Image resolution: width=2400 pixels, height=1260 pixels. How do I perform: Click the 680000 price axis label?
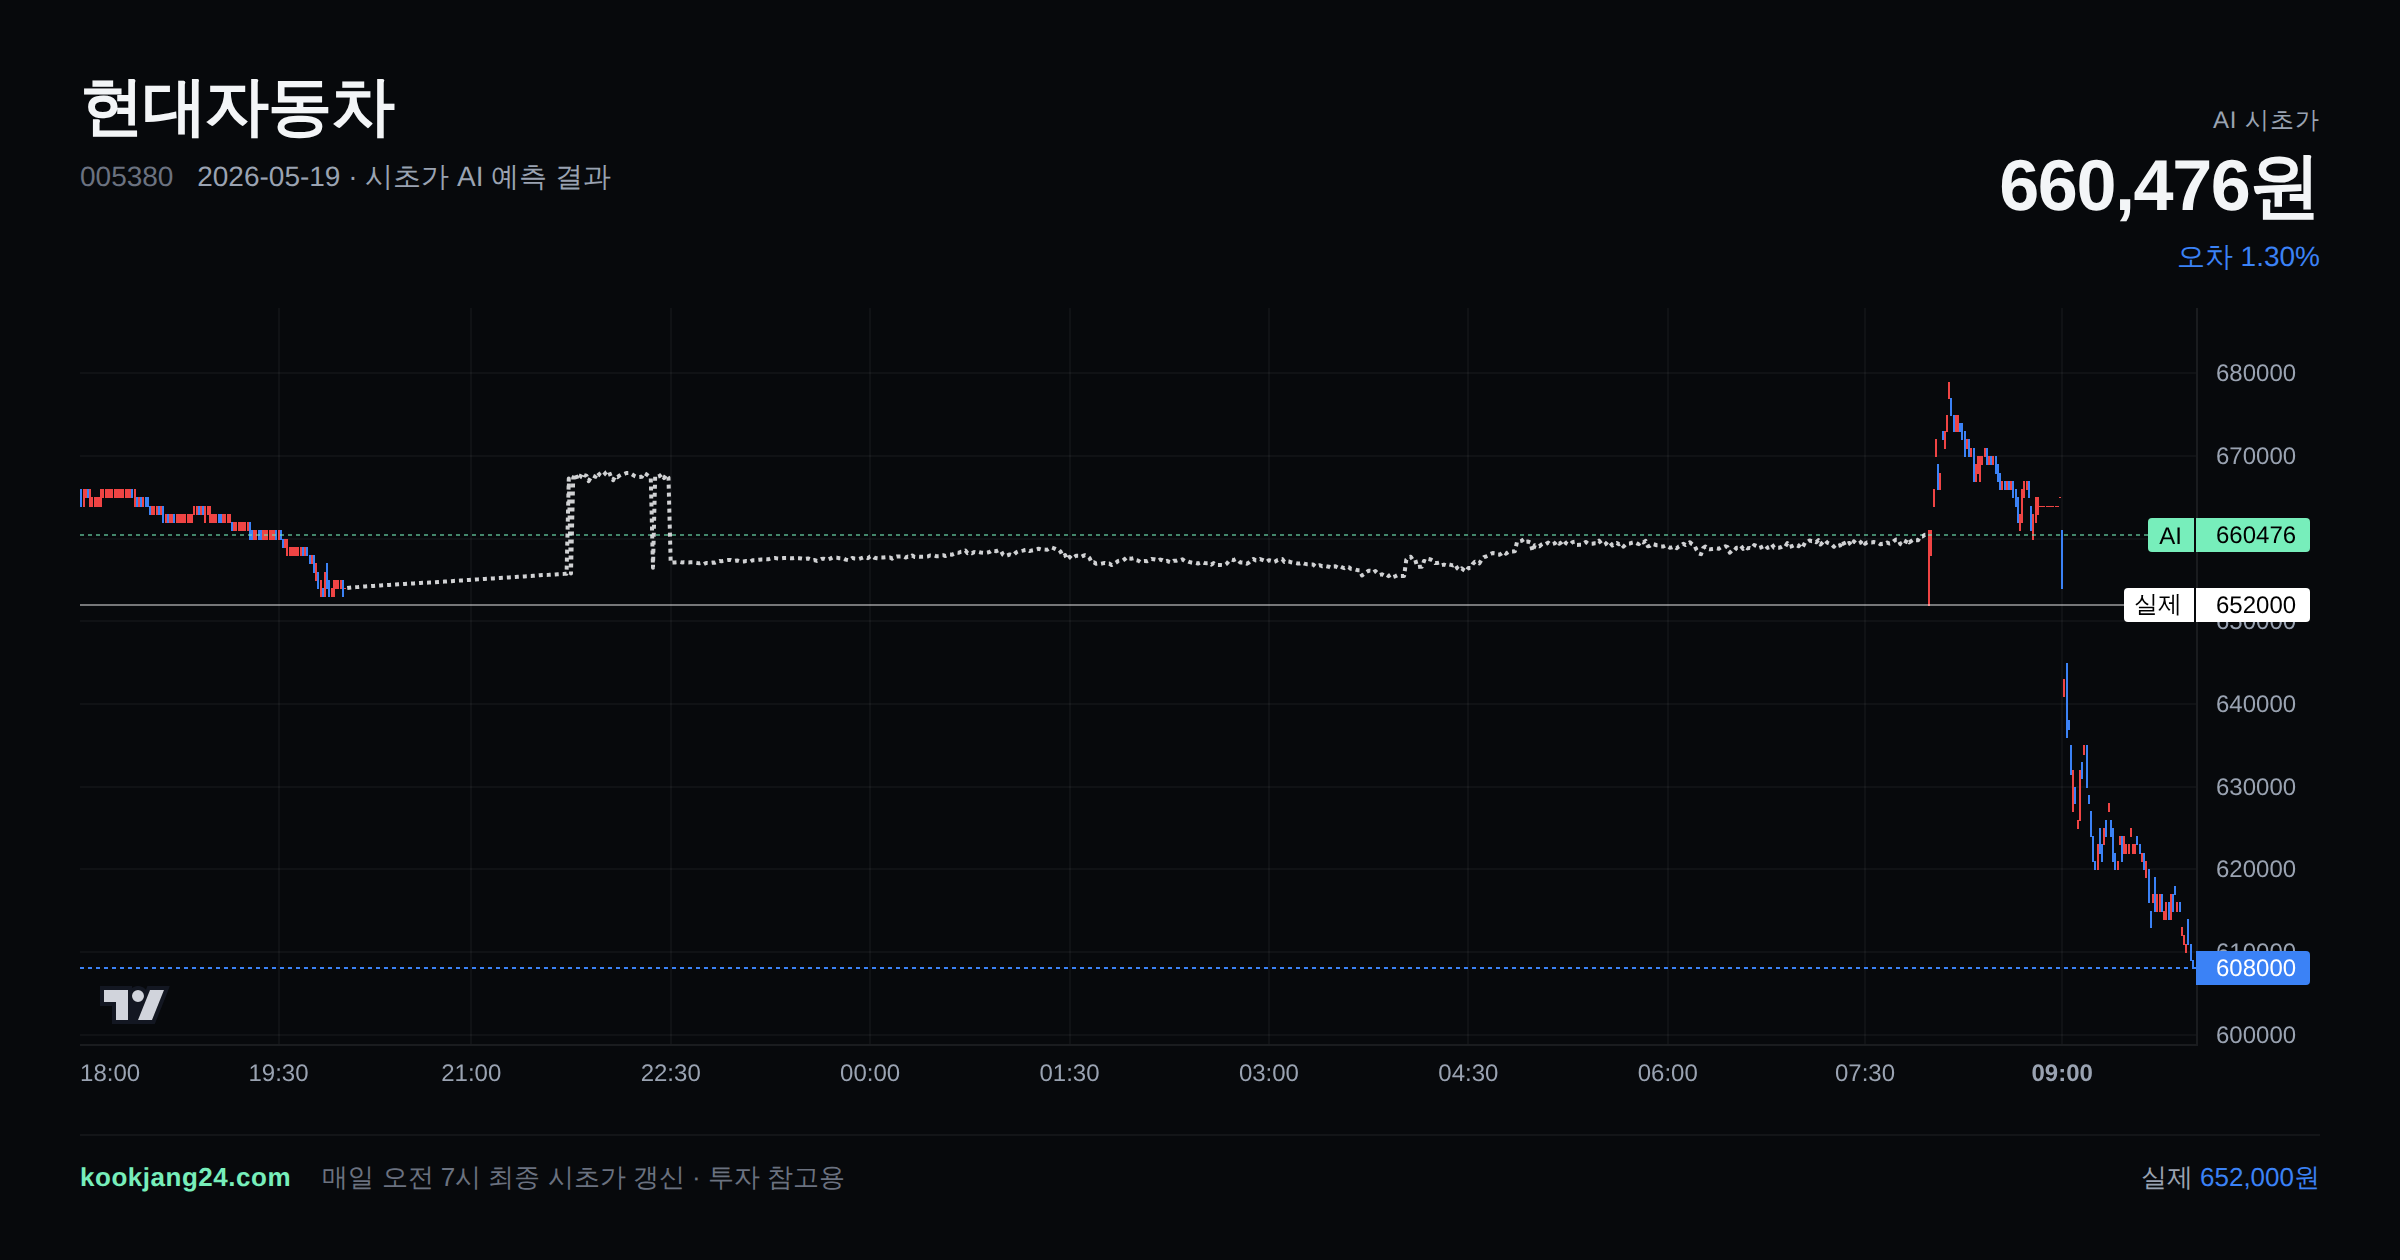tap(2256, 373)
